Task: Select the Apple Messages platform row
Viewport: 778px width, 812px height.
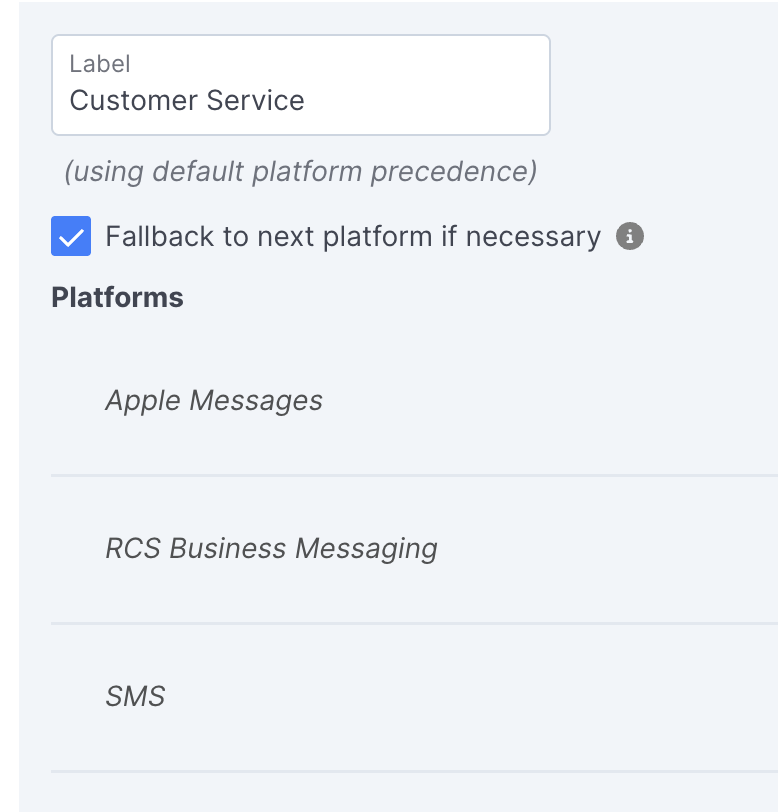Action: coord(414,401)
